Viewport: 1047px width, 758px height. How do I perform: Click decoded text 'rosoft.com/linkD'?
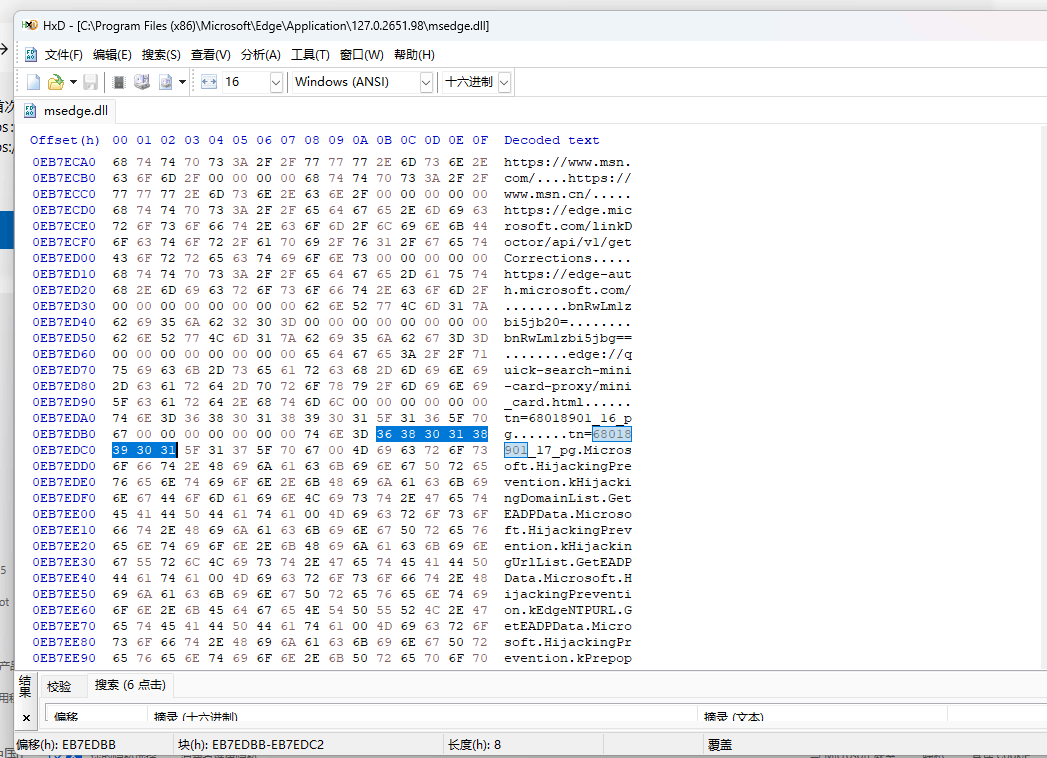[x=568, y=226]
